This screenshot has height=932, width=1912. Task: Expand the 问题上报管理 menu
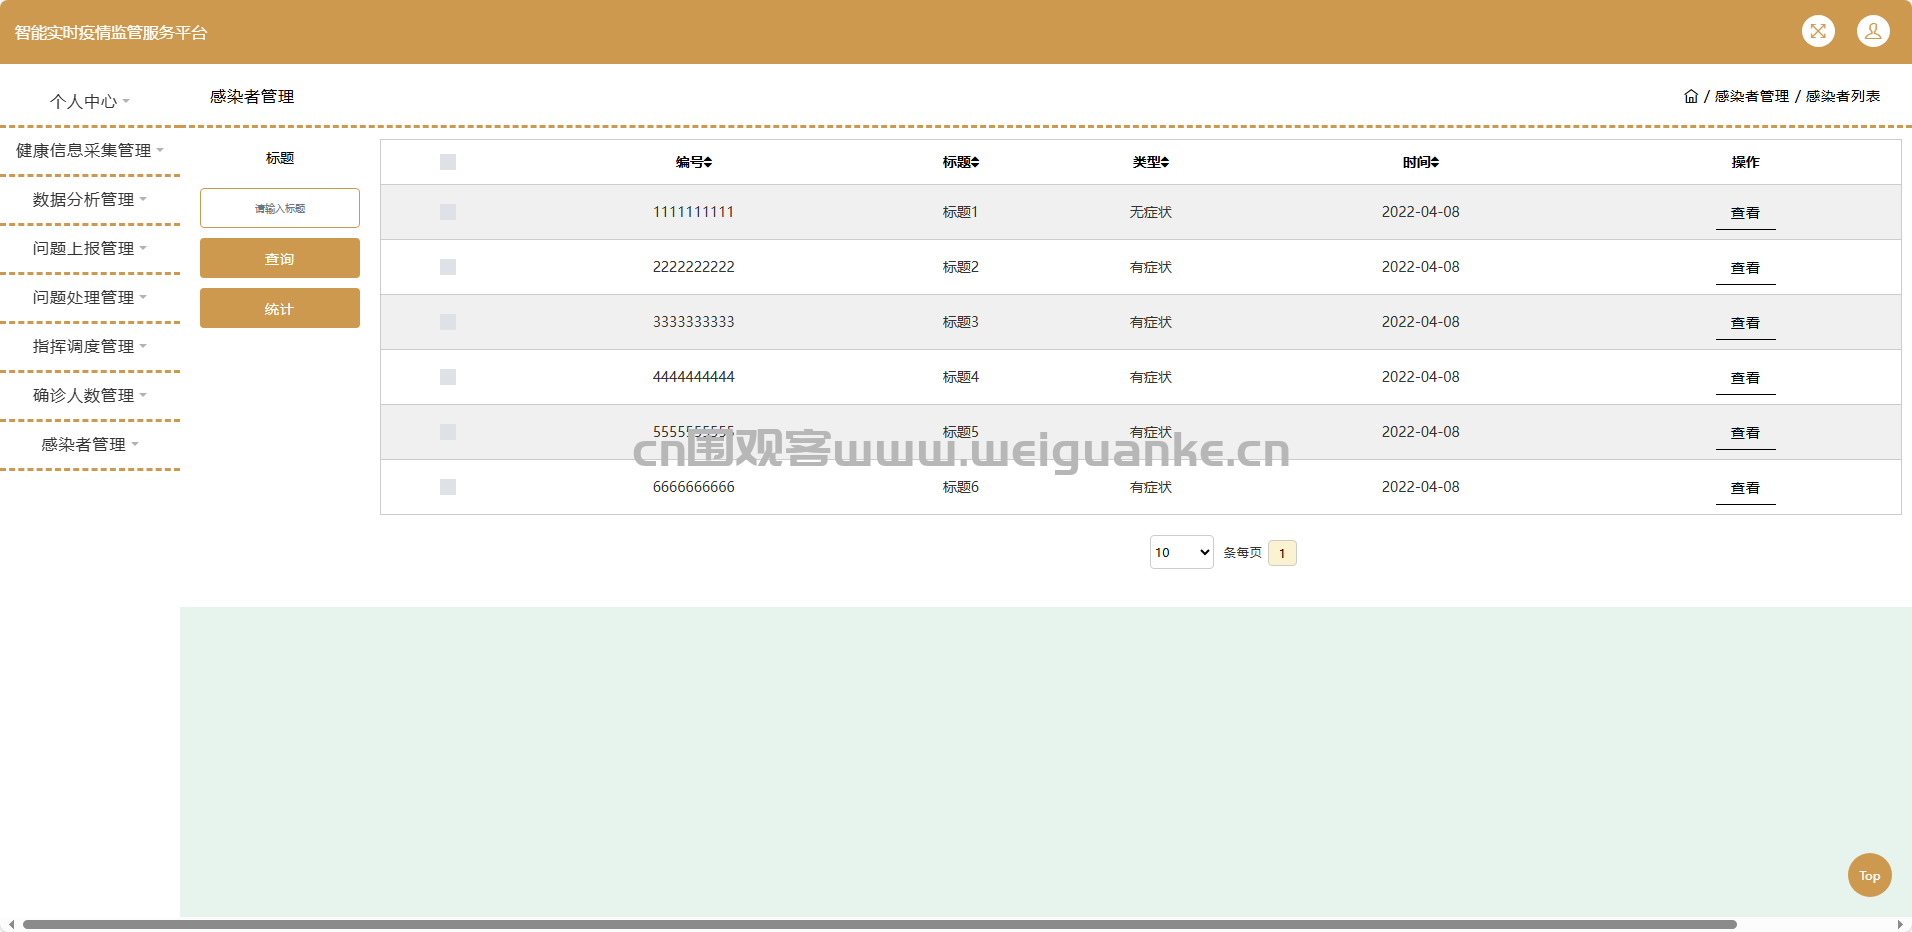[x=90, y=248]
